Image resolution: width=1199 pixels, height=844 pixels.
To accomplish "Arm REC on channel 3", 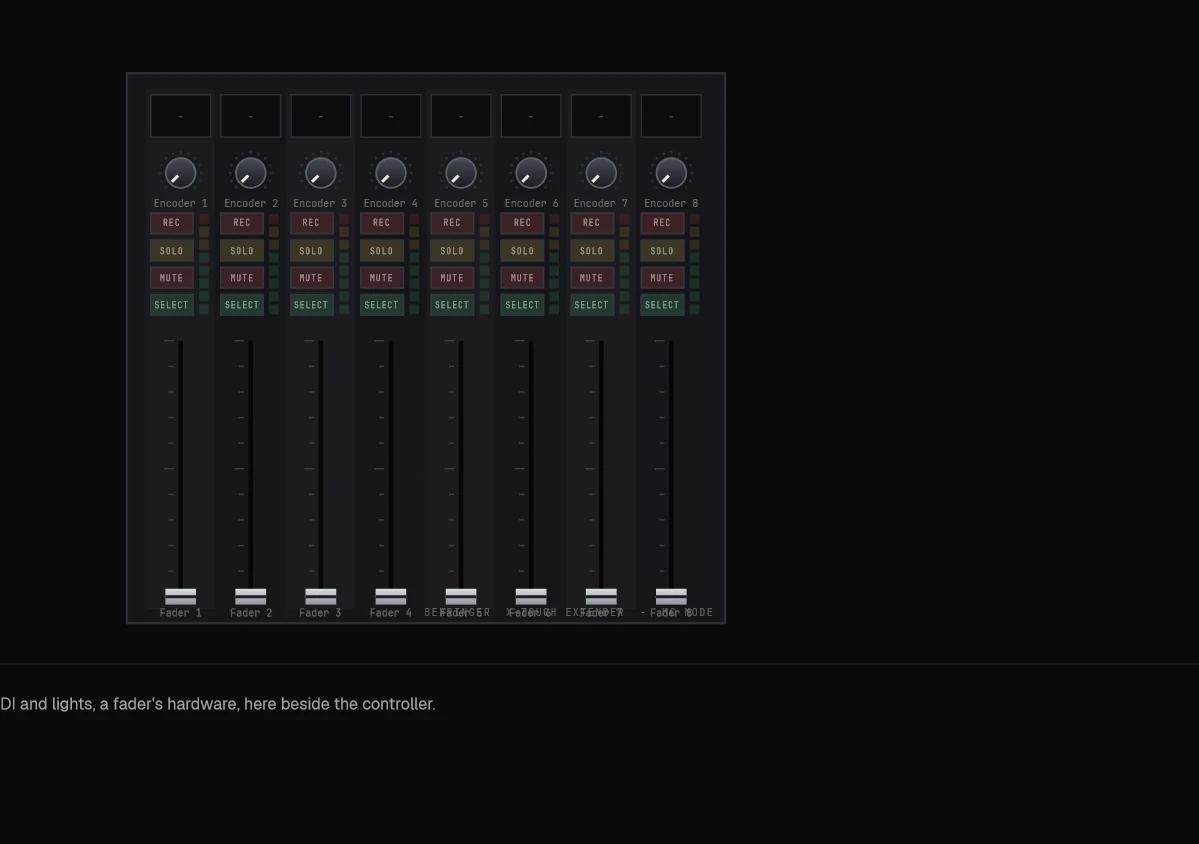I will coord(311,222).
